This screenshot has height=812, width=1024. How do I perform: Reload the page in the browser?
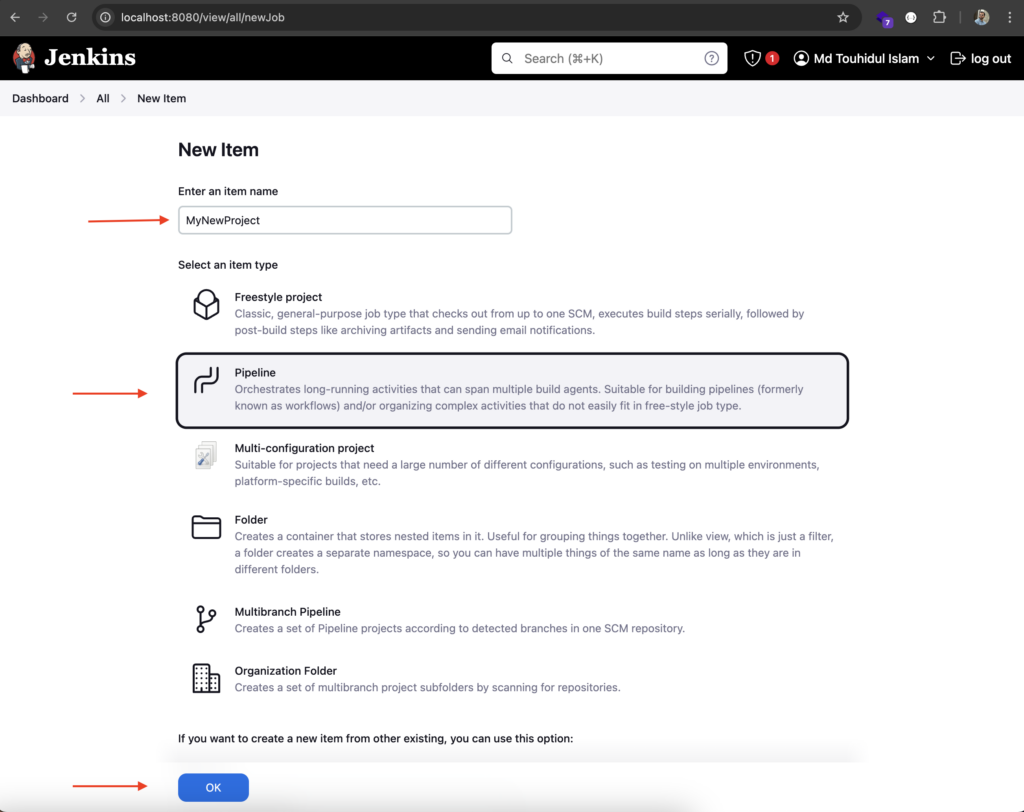coord(71,18)
